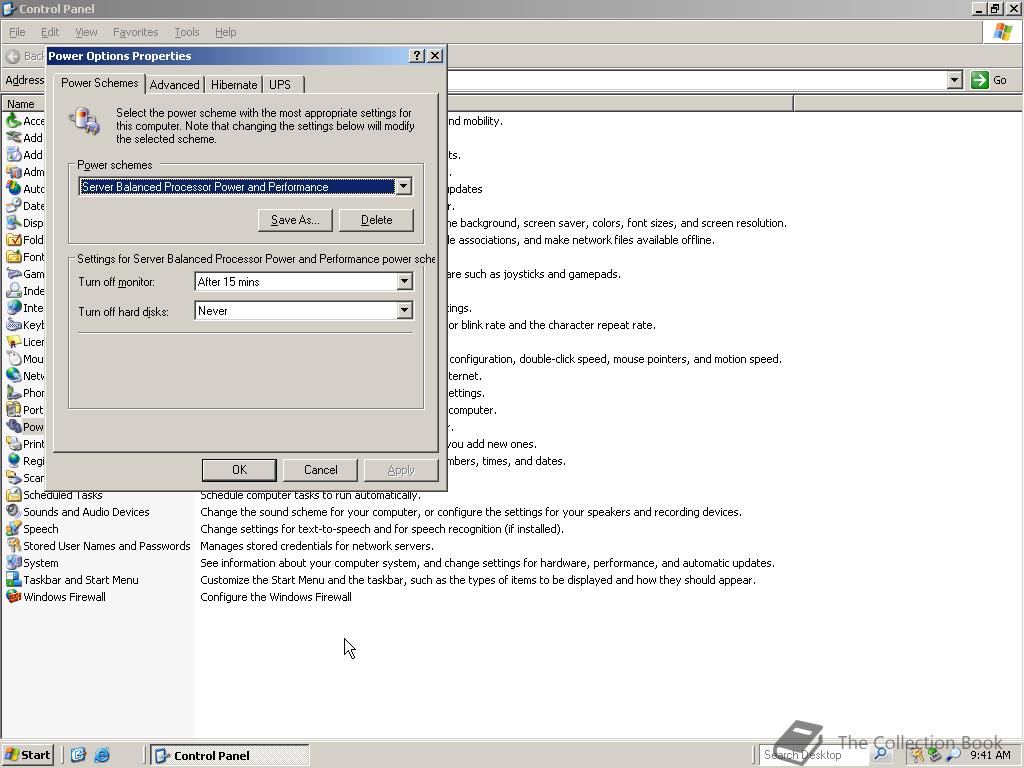Select the Phone and Modem Options icon
The height and width of the screenshot is (768, 1024).
[x=14, y=392]
